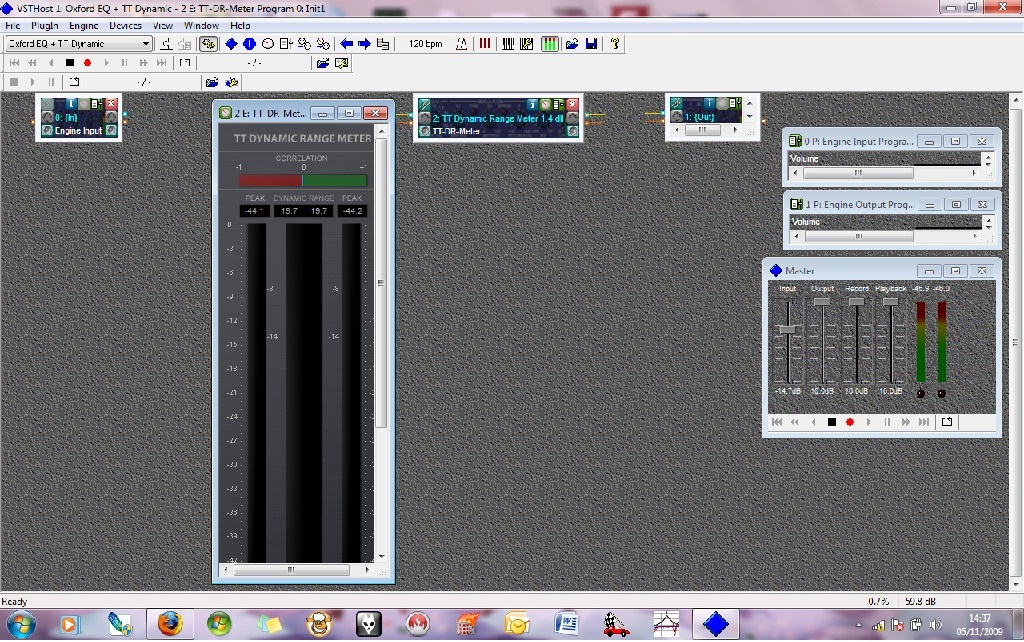Toggle the green level meter toolbar button
Viewport: 1024px width, 642px height.
550,44
